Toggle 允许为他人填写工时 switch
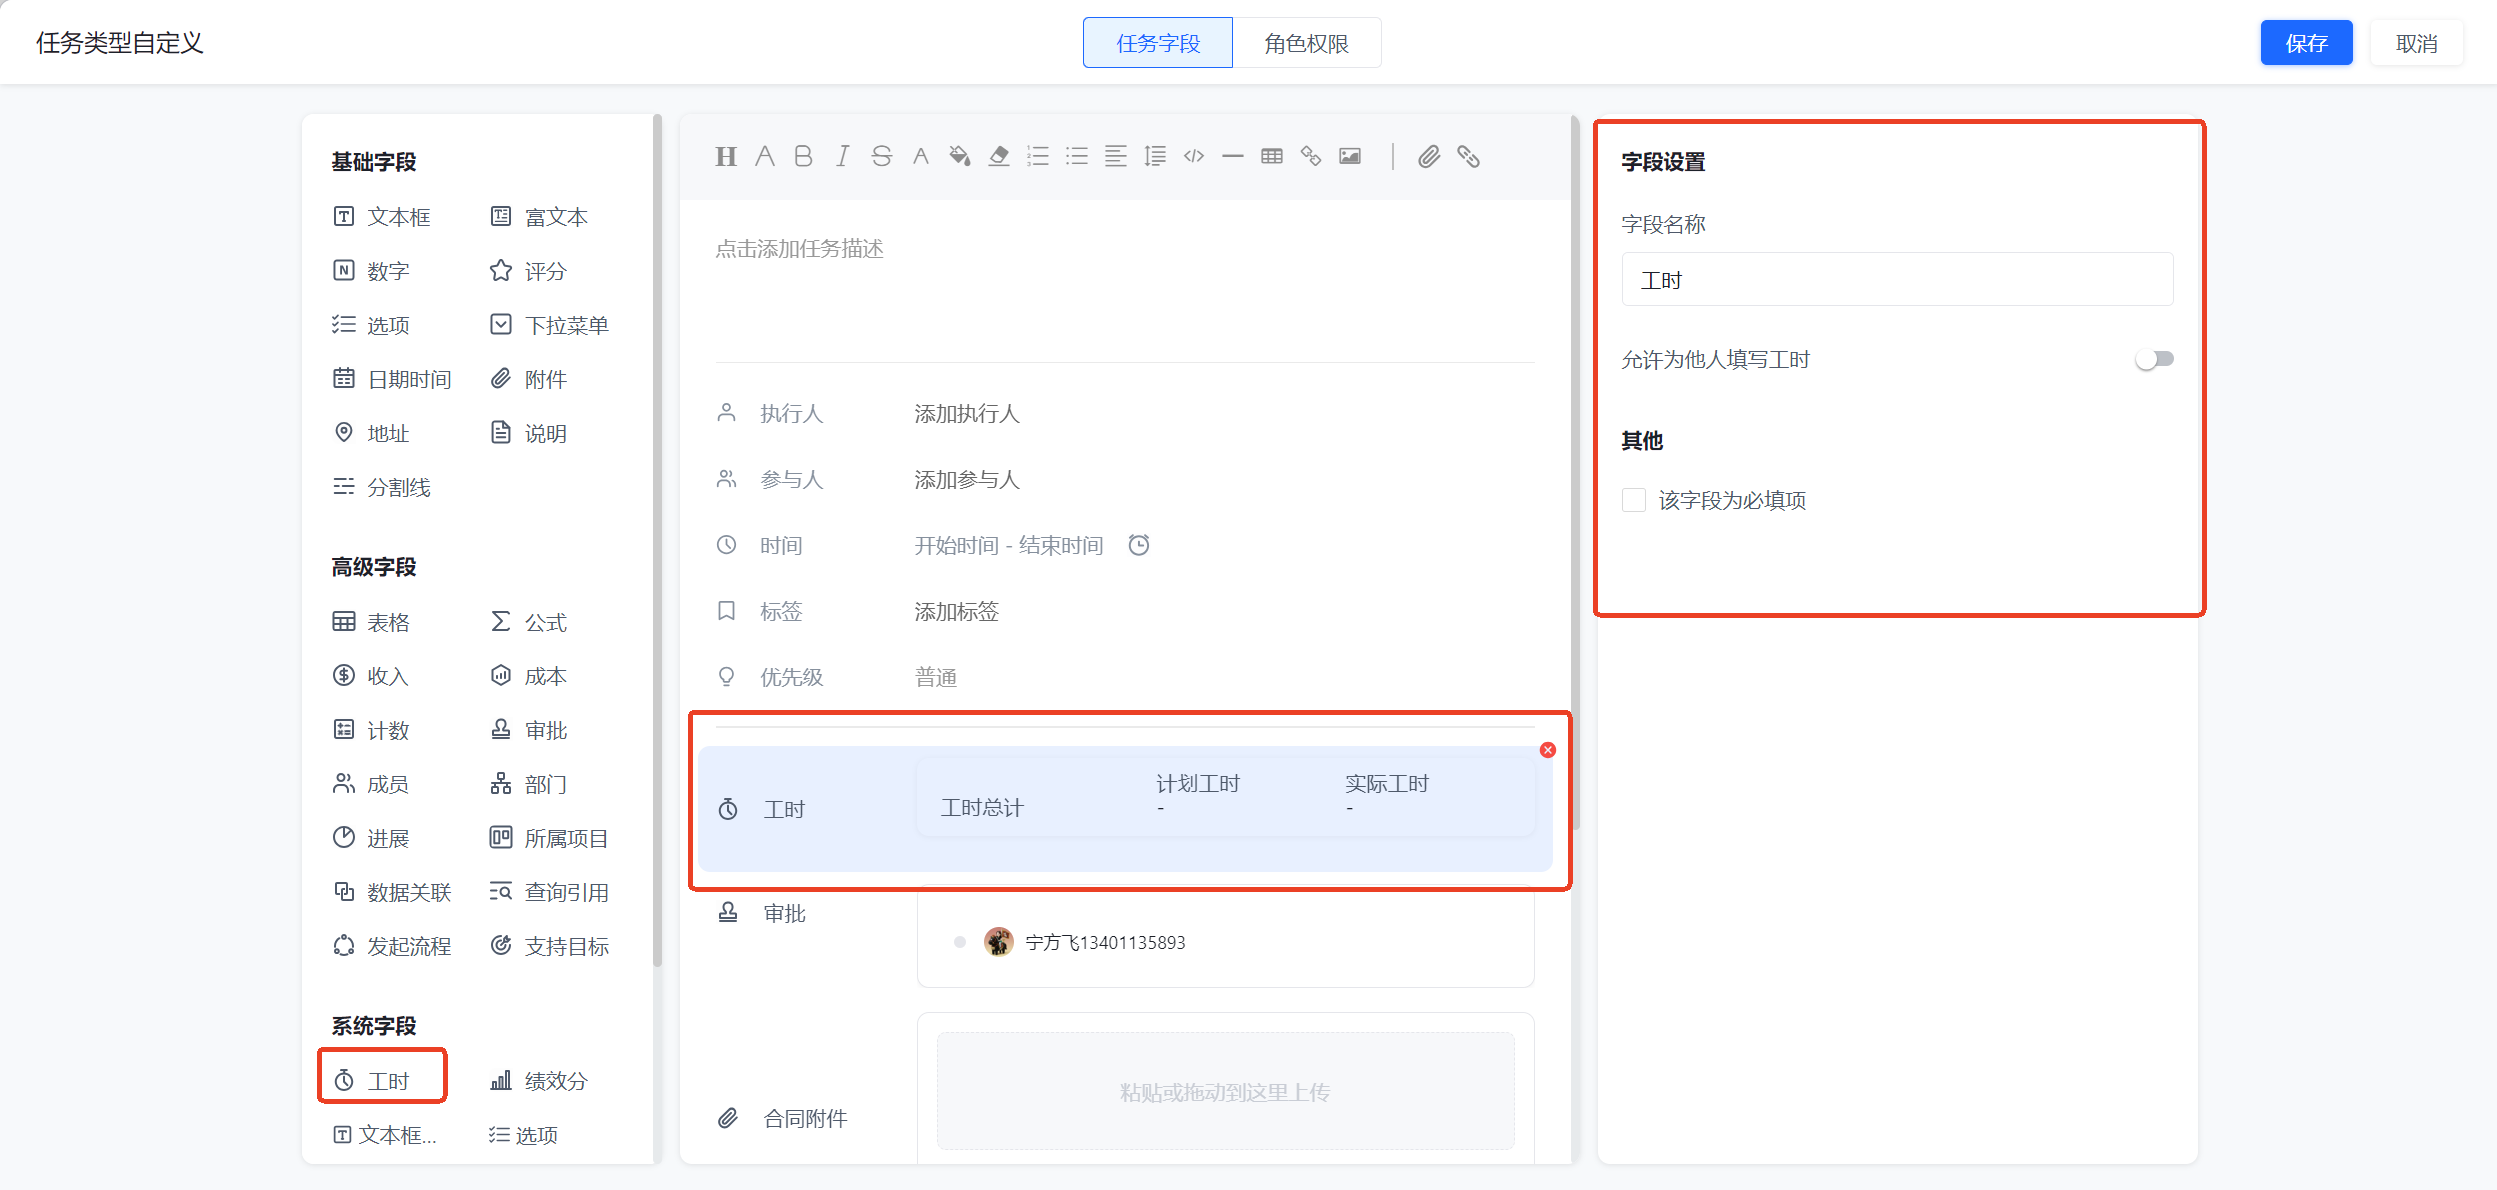 (x=2154, y=359)
